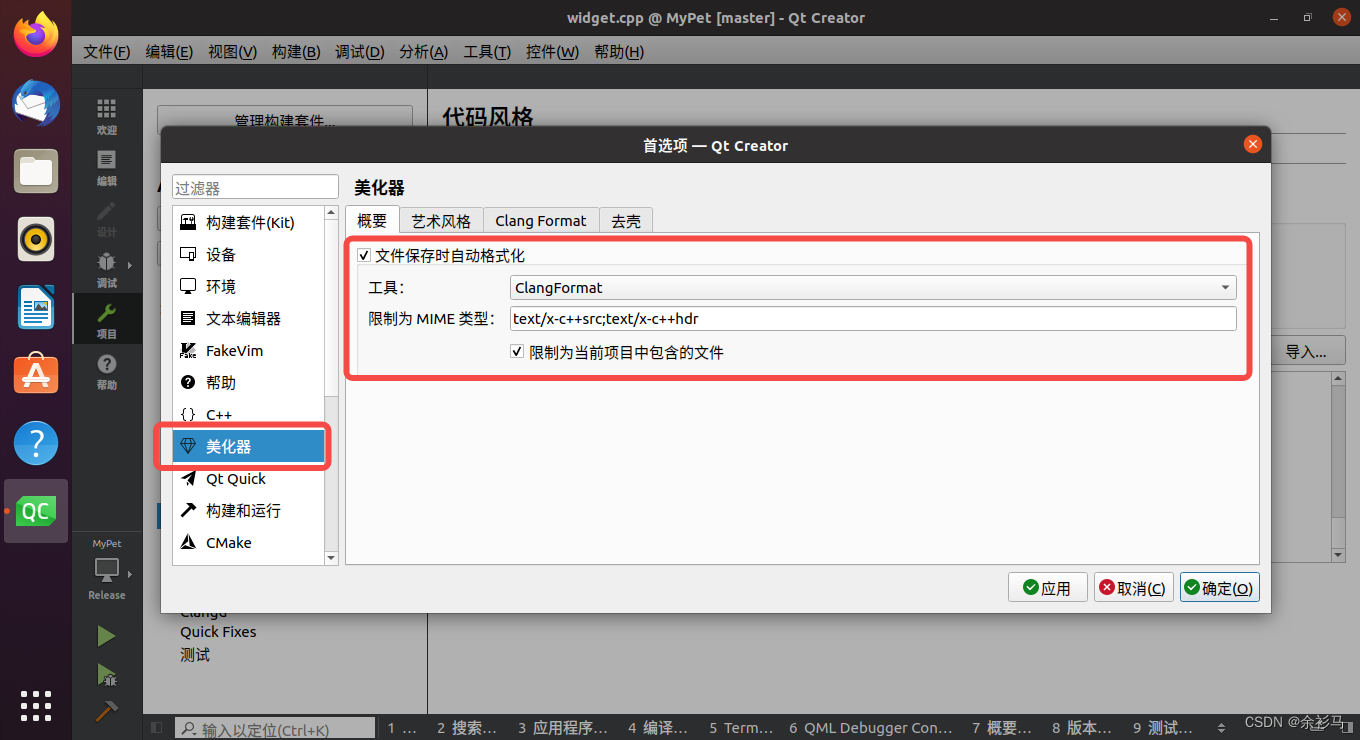Close the 首选项 preferences dialog

click(1252, 145)
